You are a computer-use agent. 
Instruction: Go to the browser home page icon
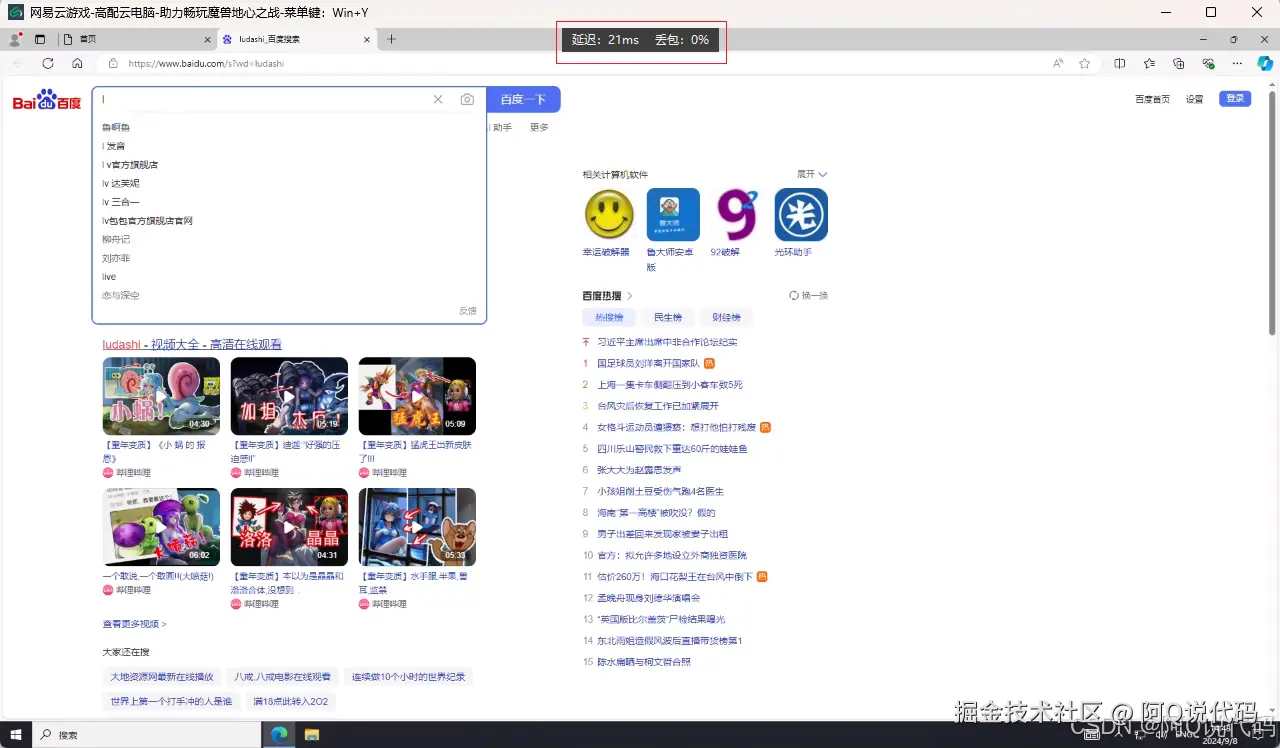point(77,63)
